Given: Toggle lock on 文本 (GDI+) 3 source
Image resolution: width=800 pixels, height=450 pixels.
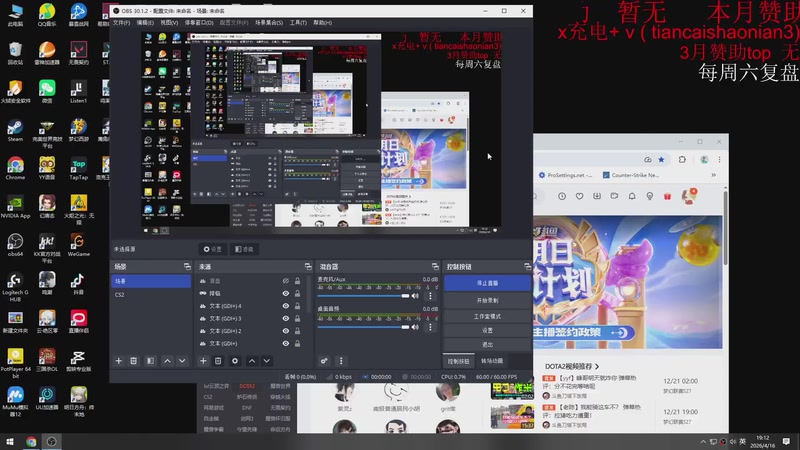Looking at the screenshot, I should (297, 318).
